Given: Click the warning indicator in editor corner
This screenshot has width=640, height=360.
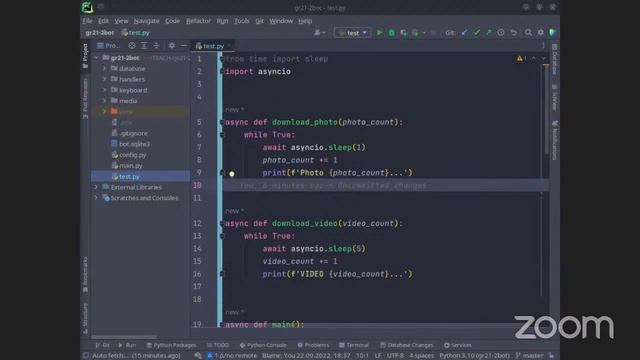Looking at the screenshot, I should [521, 58].
